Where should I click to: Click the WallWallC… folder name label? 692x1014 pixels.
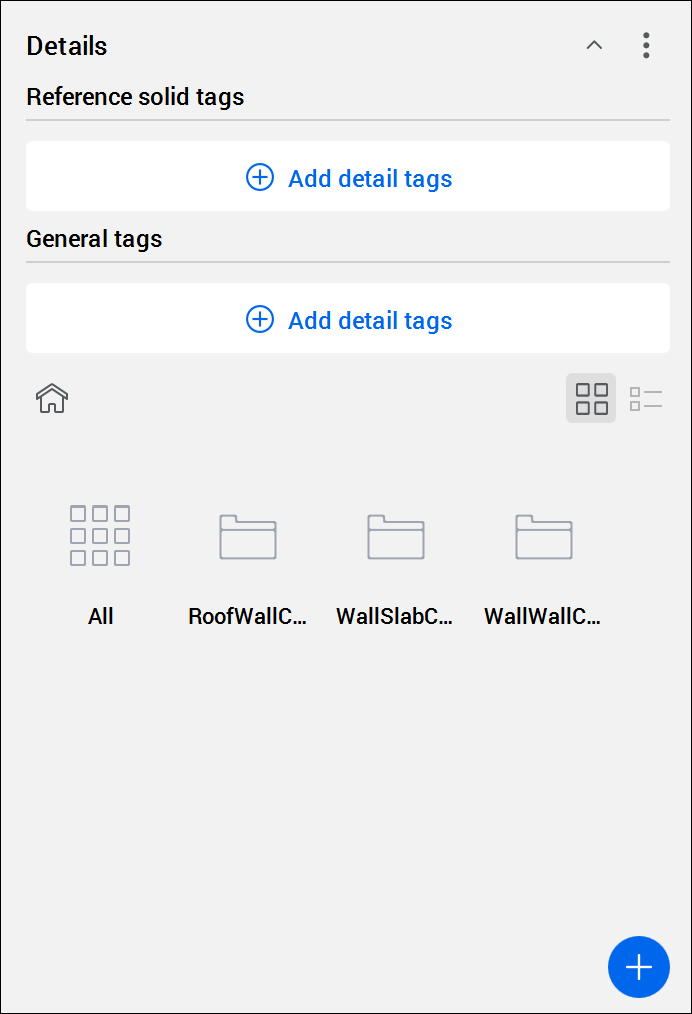coord(543,616)
